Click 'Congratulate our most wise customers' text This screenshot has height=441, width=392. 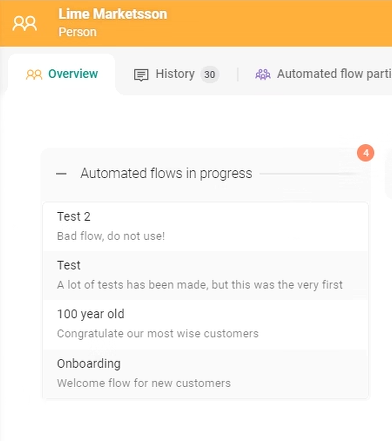click(x=158, y=334)
